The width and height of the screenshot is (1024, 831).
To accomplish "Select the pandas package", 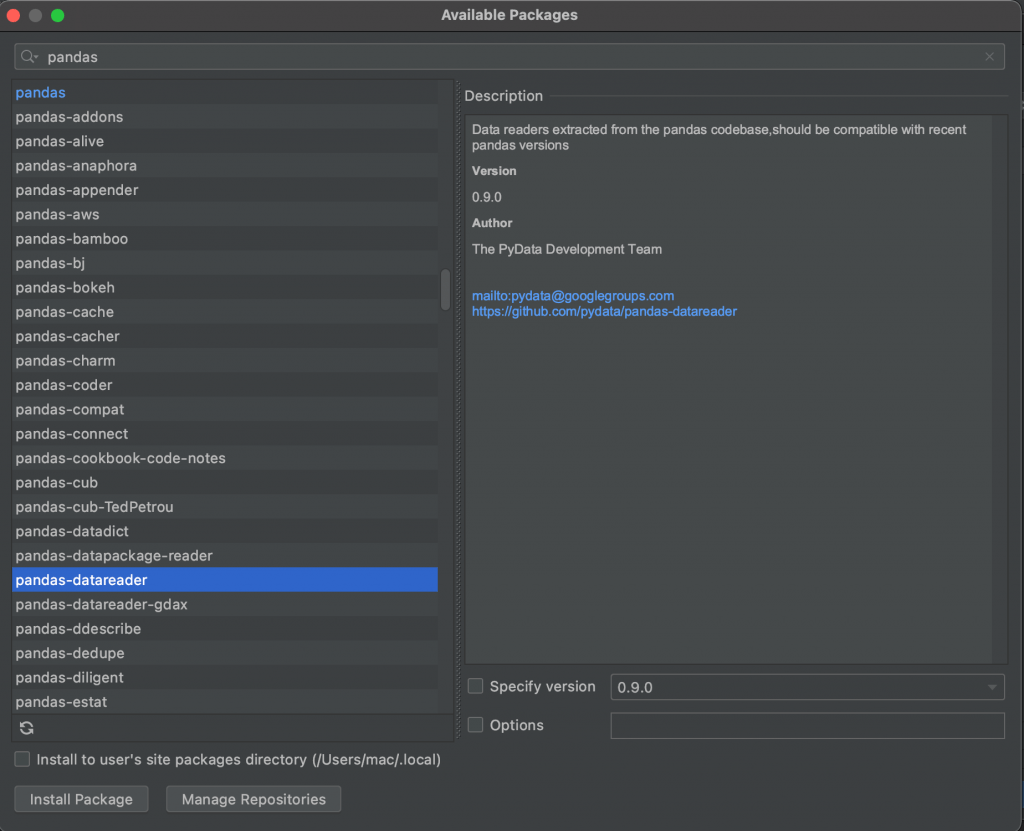I will (40, 92).
